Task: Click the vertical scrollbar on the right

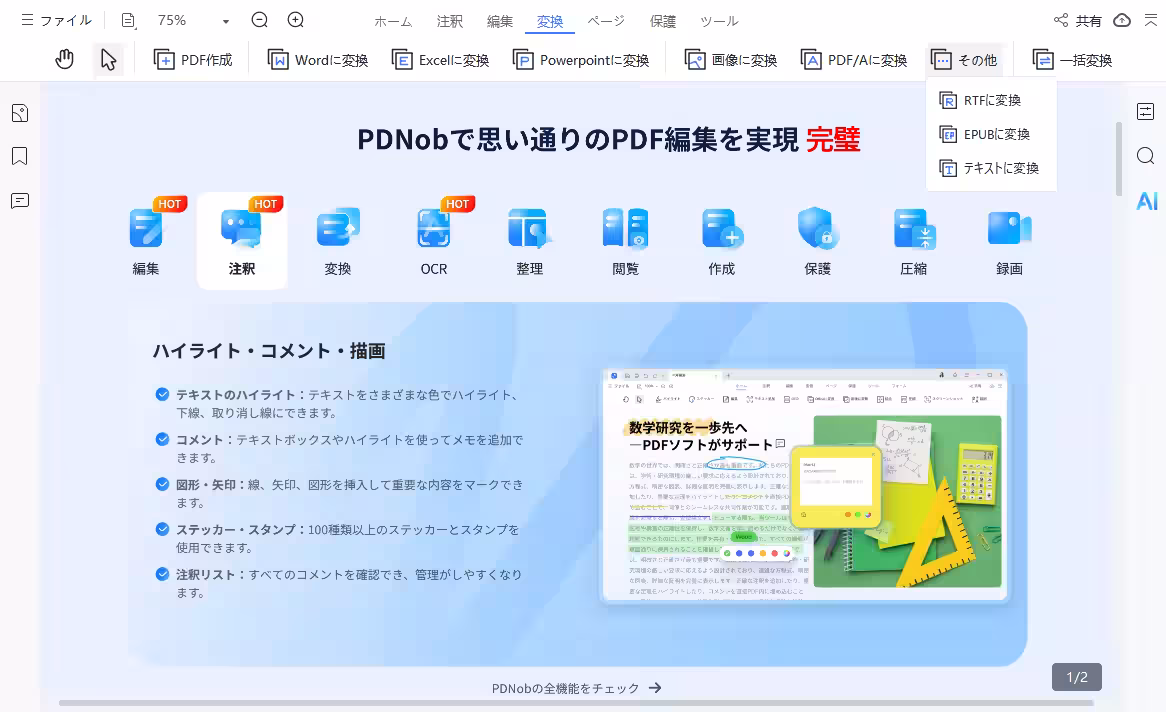Action: pyautogui.click(x=1119, y=158)
